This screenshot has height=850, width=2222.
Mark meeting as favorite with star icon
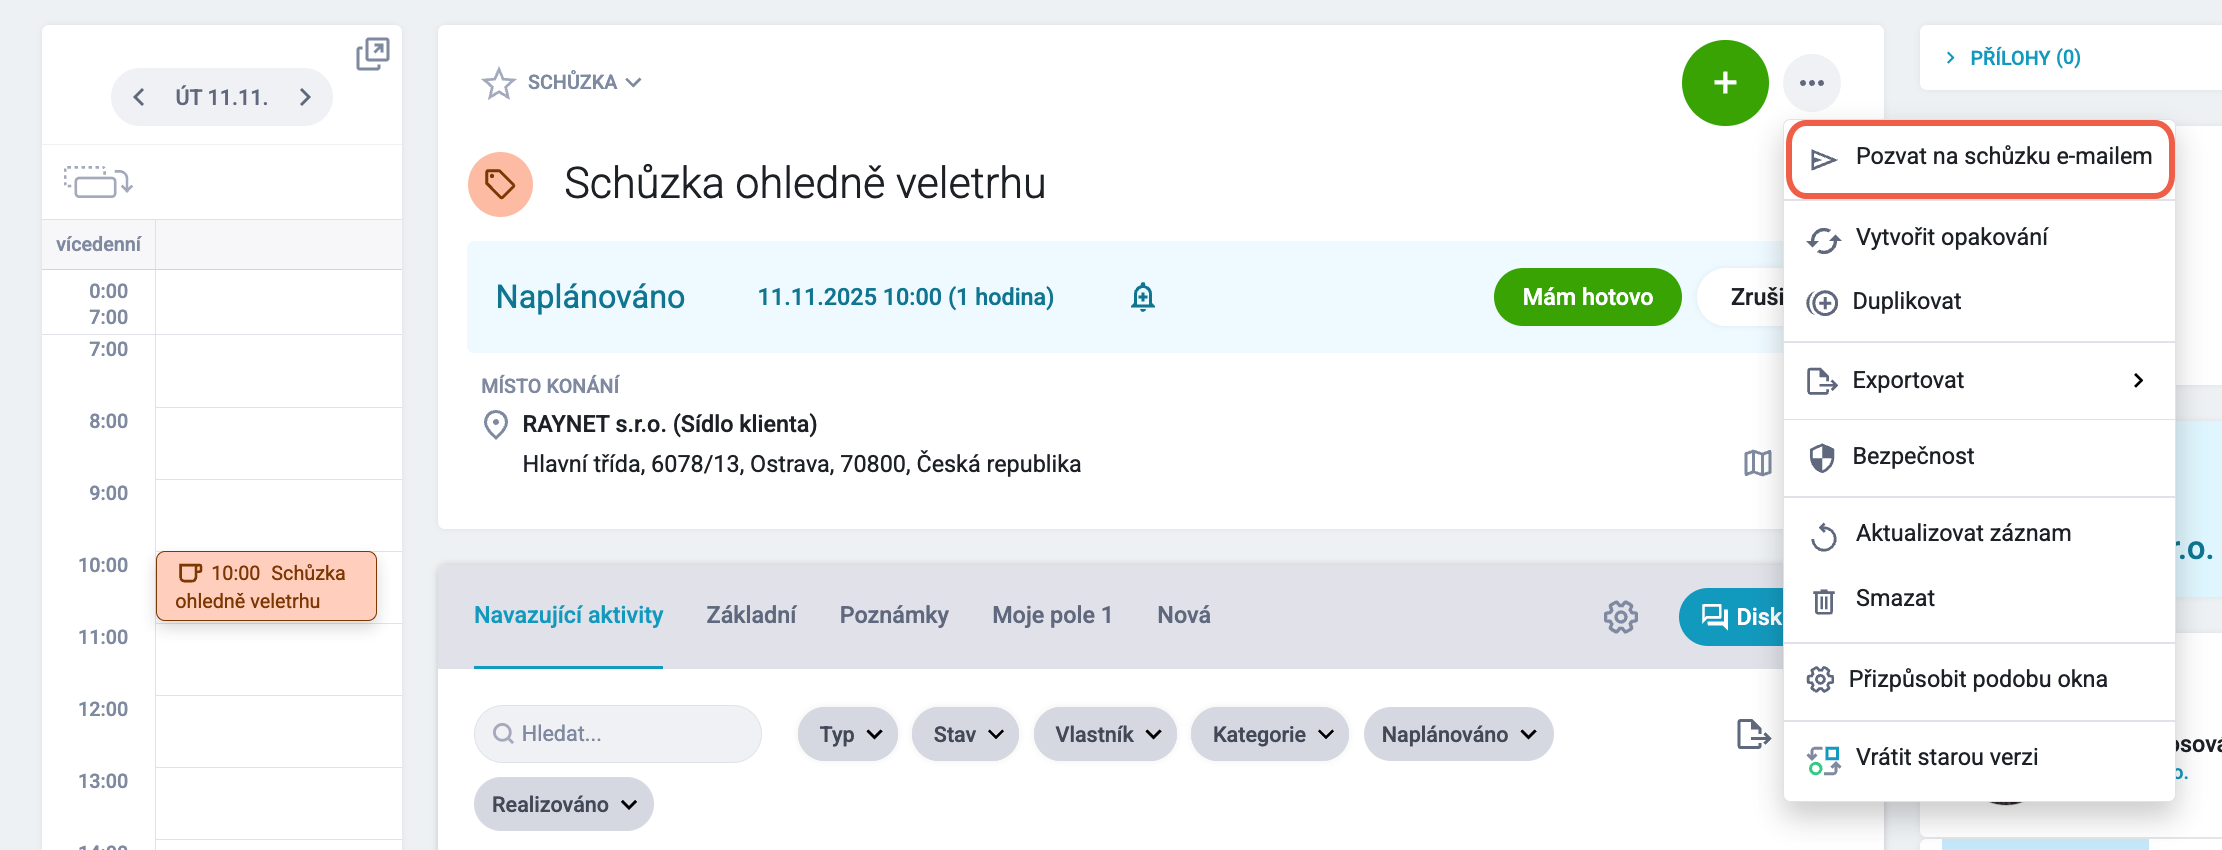498,83
